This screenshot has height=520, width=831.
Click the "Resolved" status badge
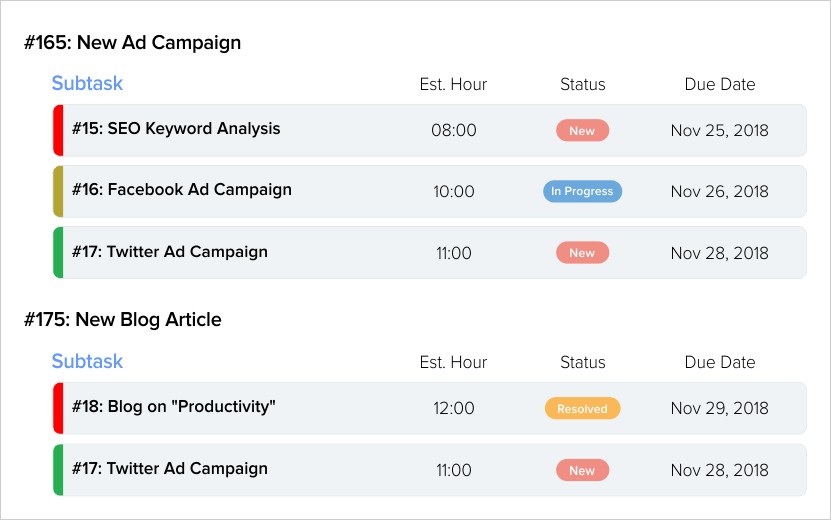click(x=582, y=408)
